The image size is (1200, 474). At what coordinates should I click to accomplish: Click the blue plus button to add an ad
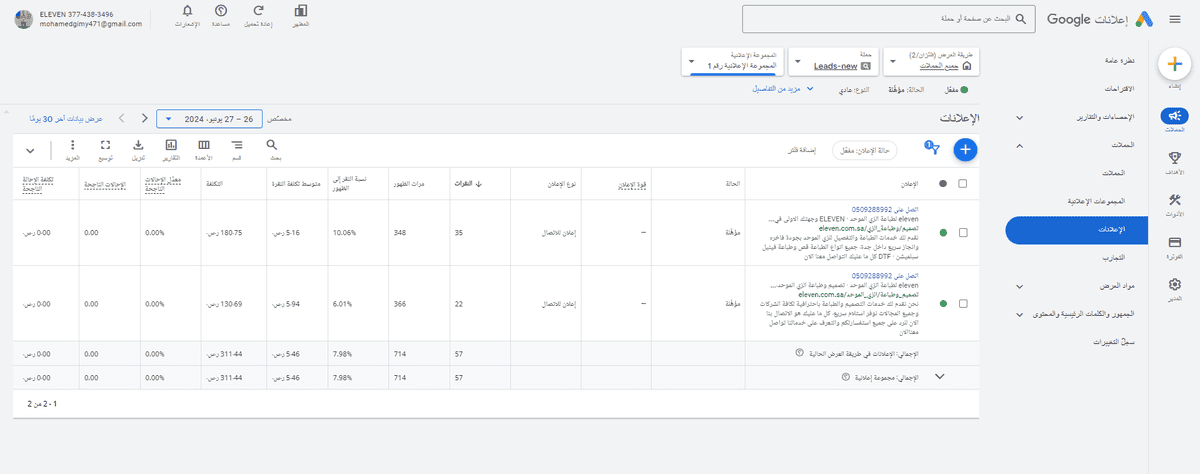pos(965,150)
